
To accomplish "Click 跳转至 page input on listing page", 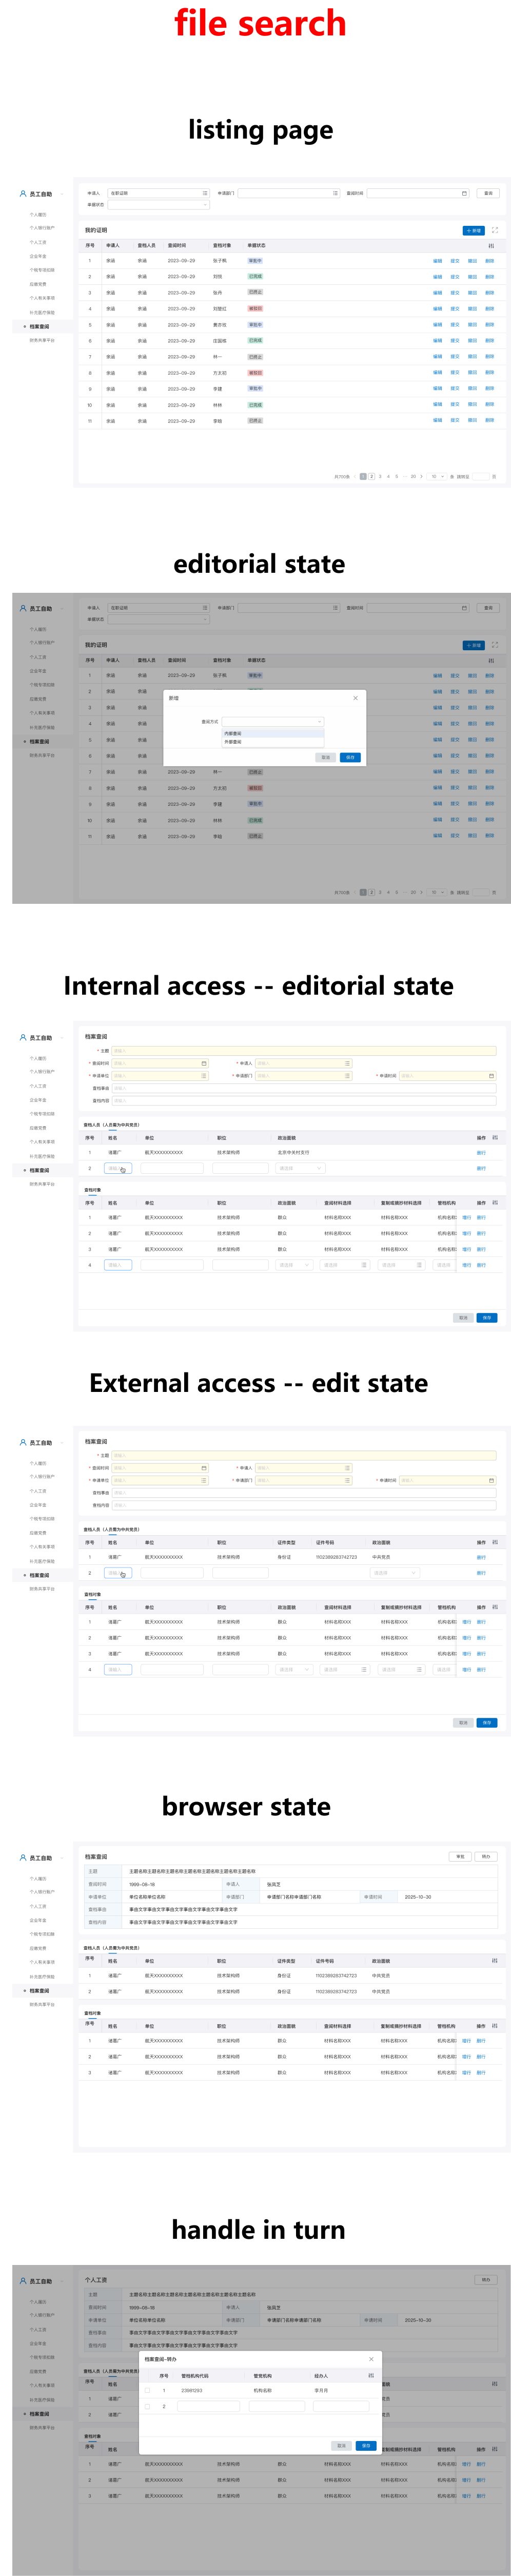I will click(x=480, y=476).
